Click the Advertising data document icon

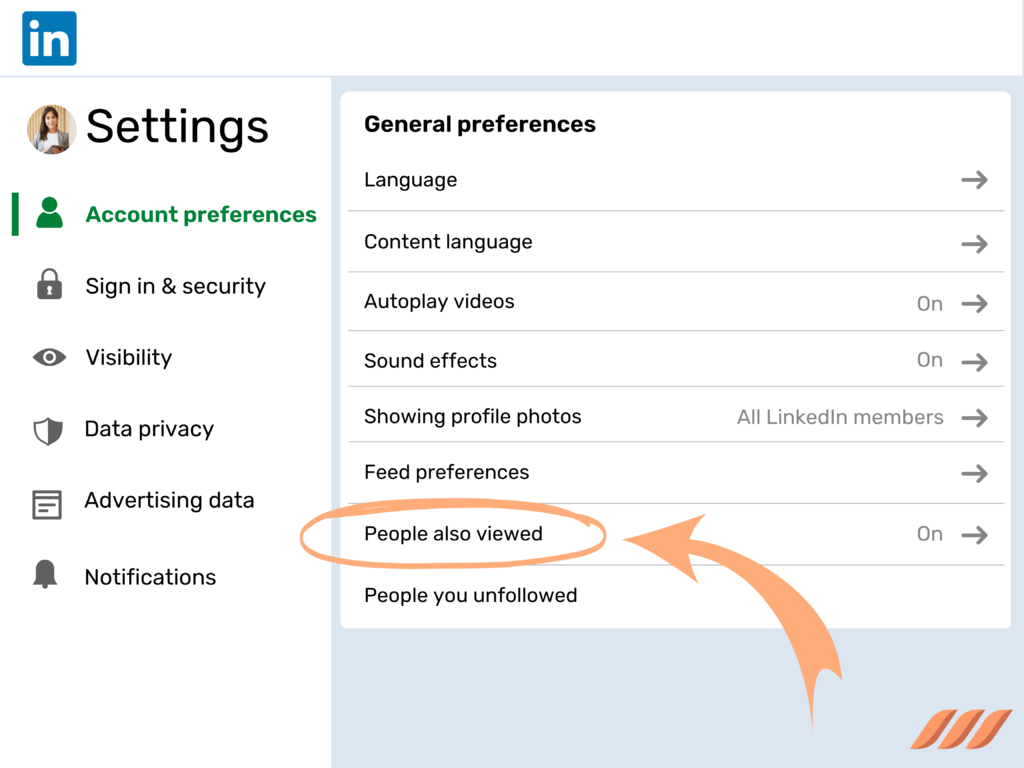click(x=49, y=500)
